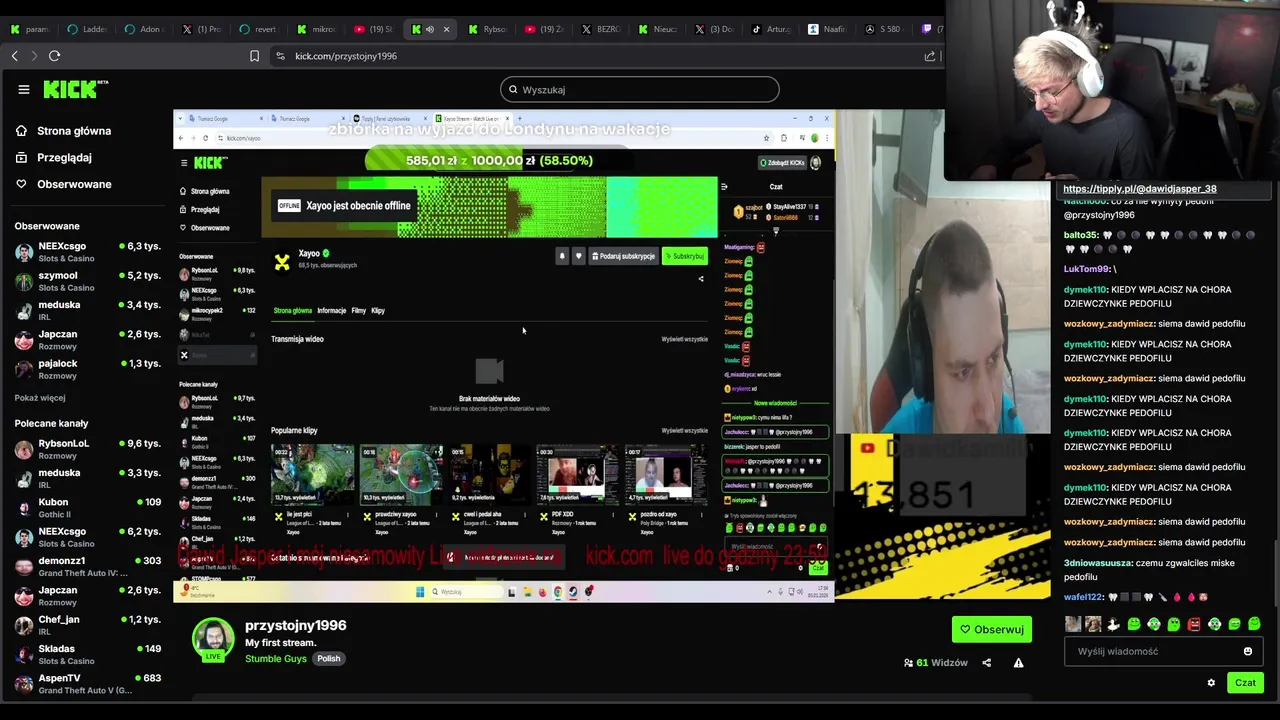Pick the first photo emote in the row
Screen dimensions: 1280x720
coord(1073,624)
